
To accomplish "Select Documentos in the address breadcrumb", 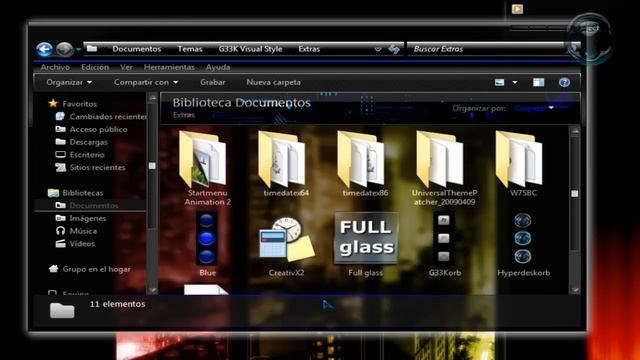I will click(137, 49).
